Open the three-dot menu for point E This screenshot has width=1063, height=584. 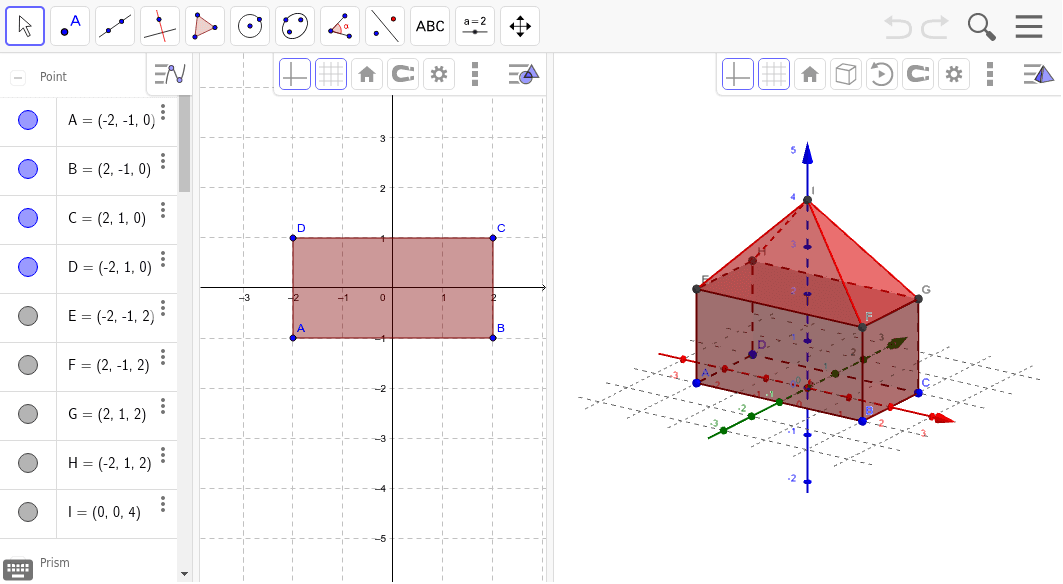pyautogui.click(x=163, y=309)
